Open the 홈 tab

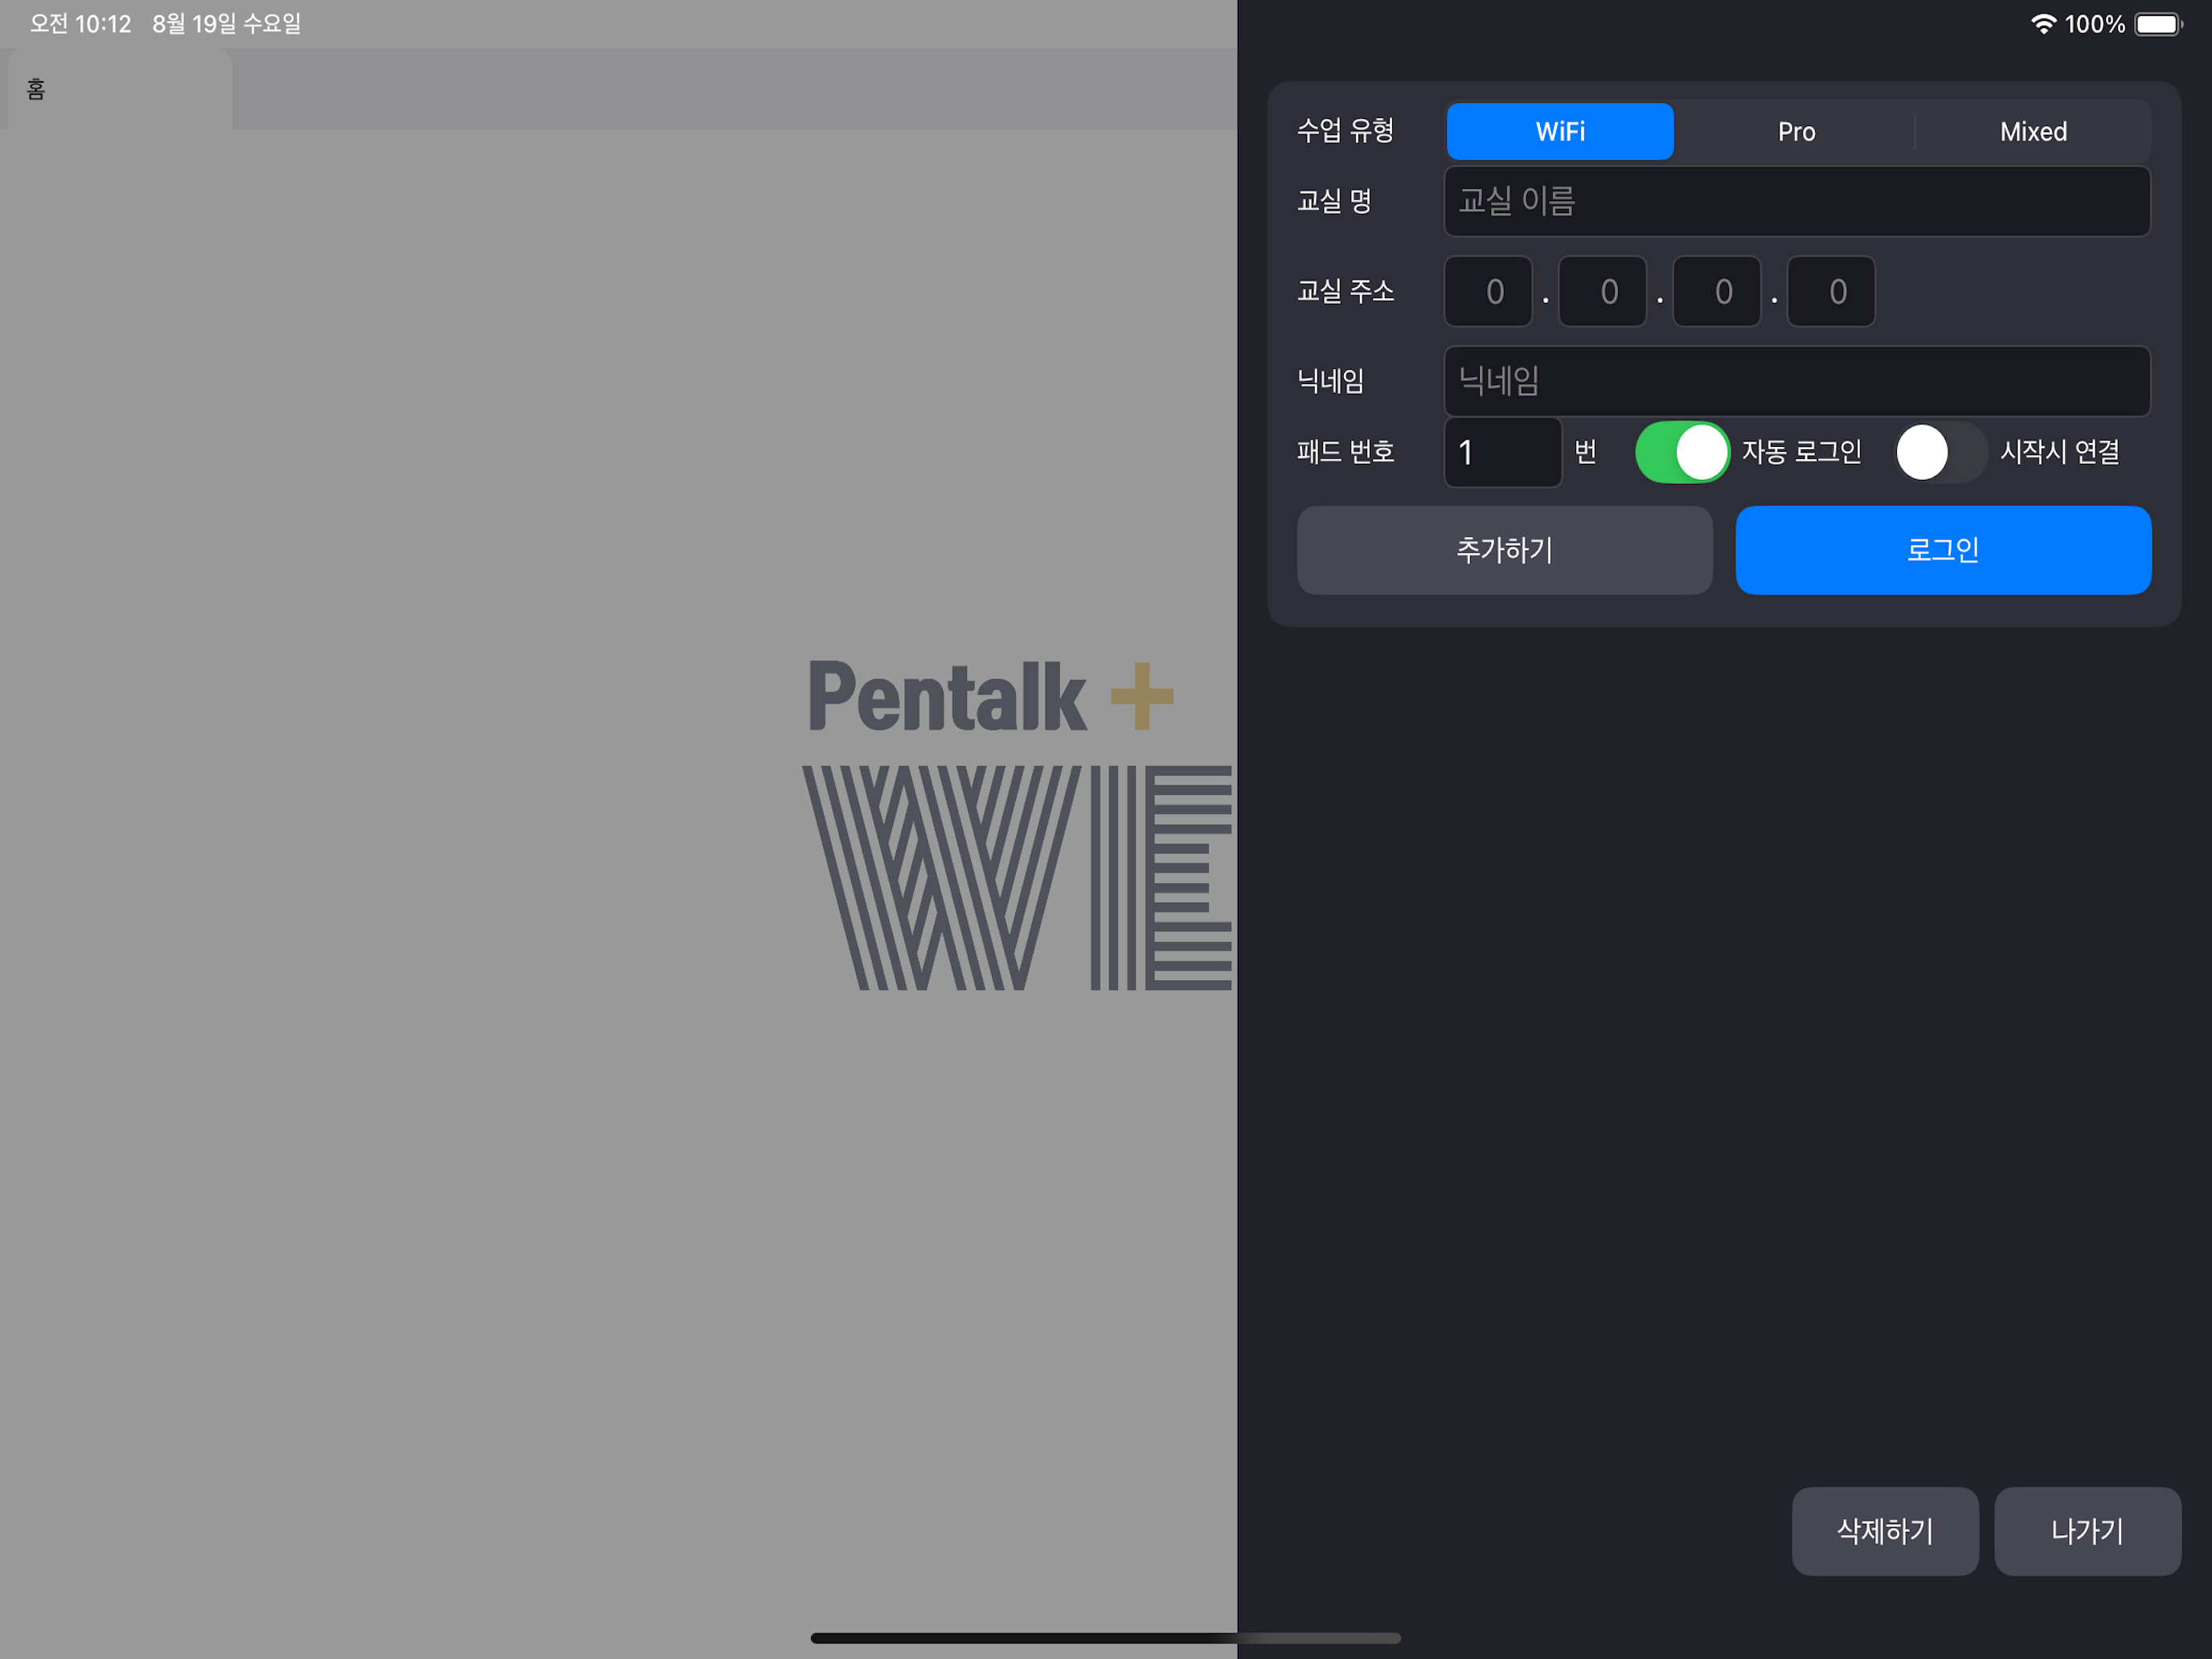tap(119, 89)
